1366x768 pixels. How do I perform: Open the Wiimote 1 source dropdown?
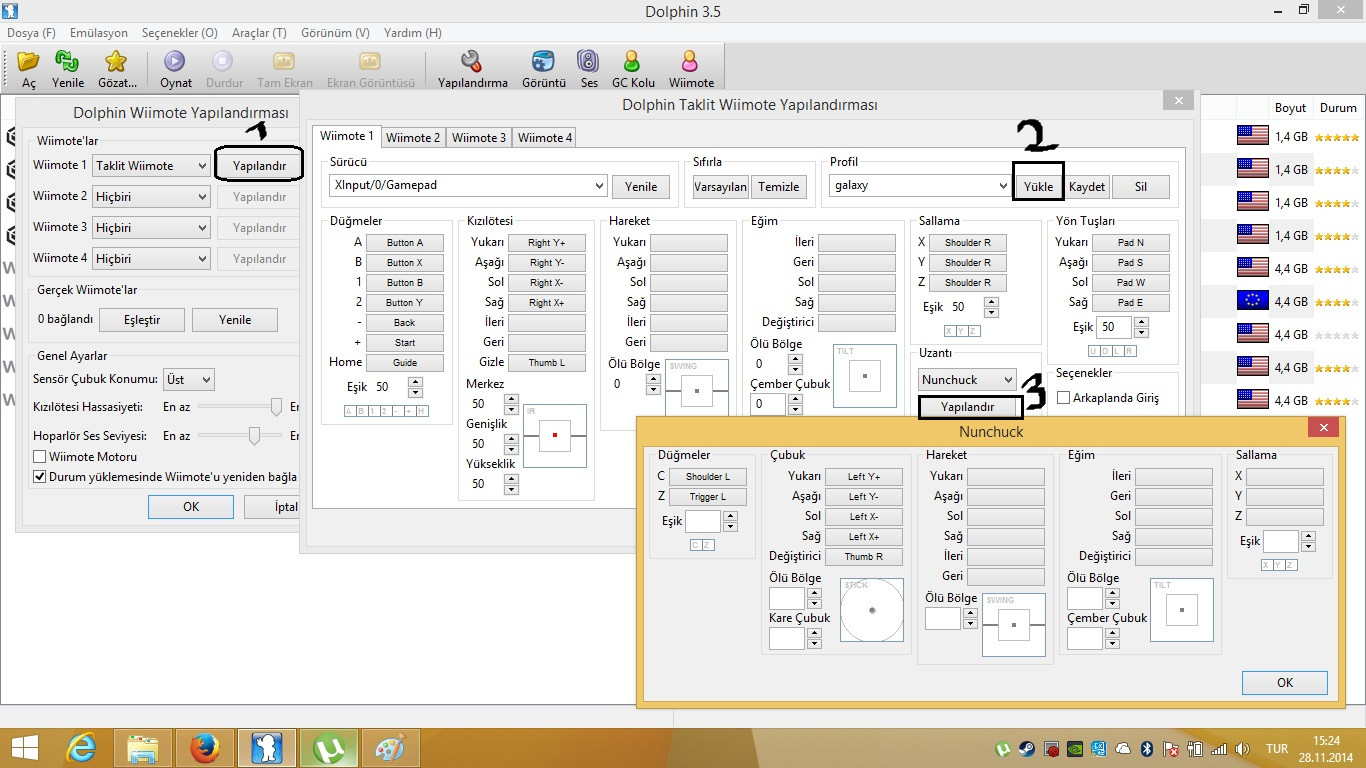(x=151, y=166)
